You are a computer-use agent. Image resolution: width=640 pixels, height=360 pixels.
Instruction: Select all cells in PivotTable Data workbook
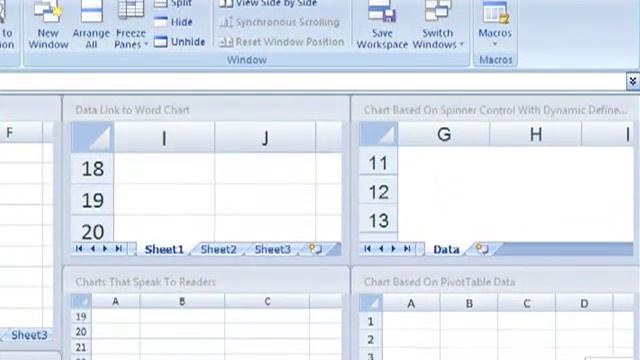(x=371, y=303)
